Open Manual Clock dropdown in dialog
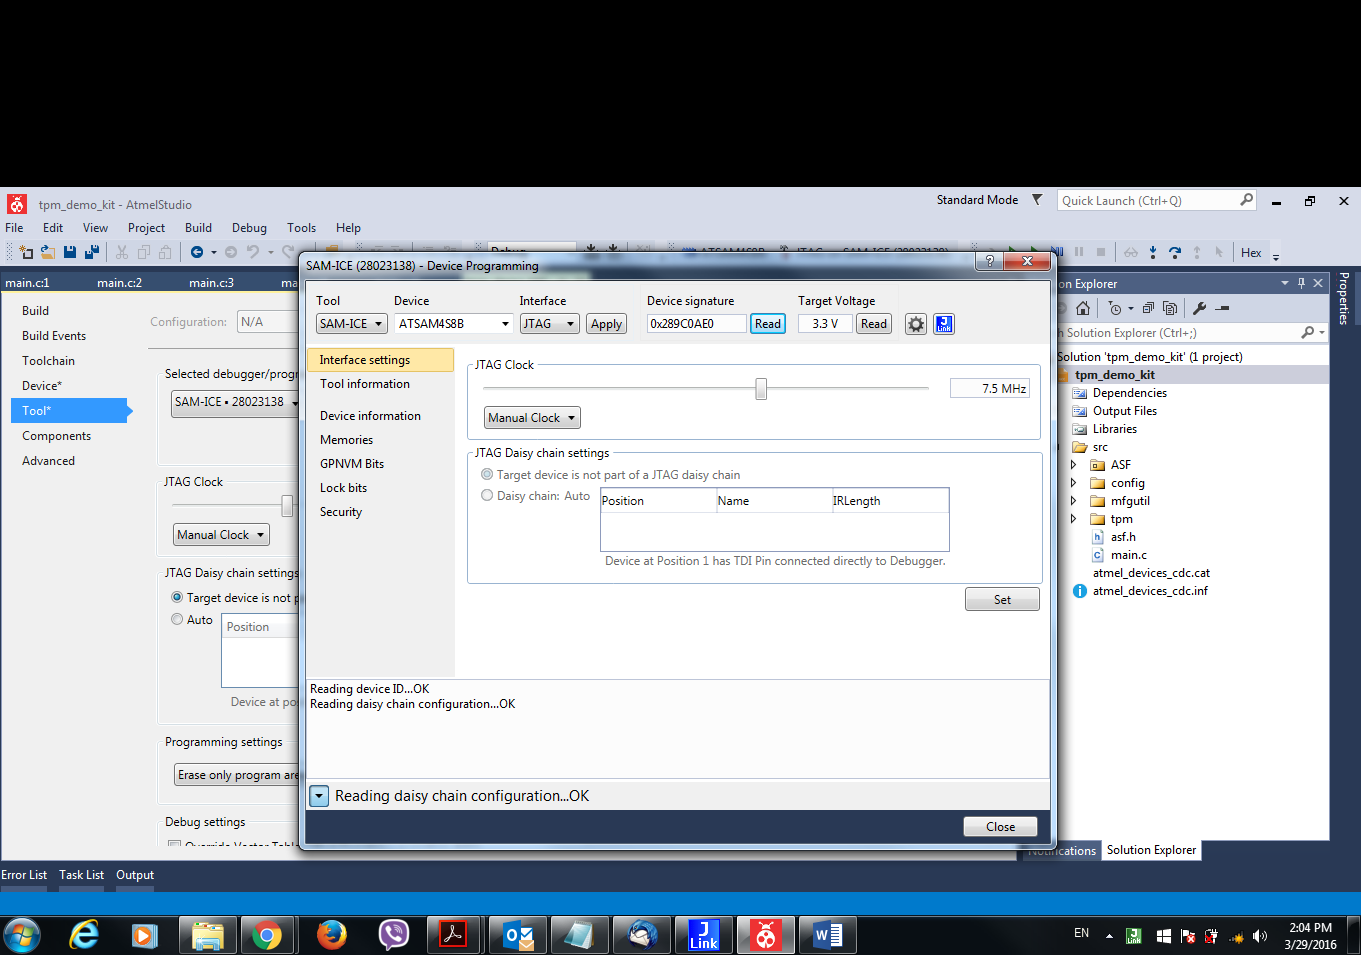Viewport: 1361px width, 955px height. coord(532,418)
